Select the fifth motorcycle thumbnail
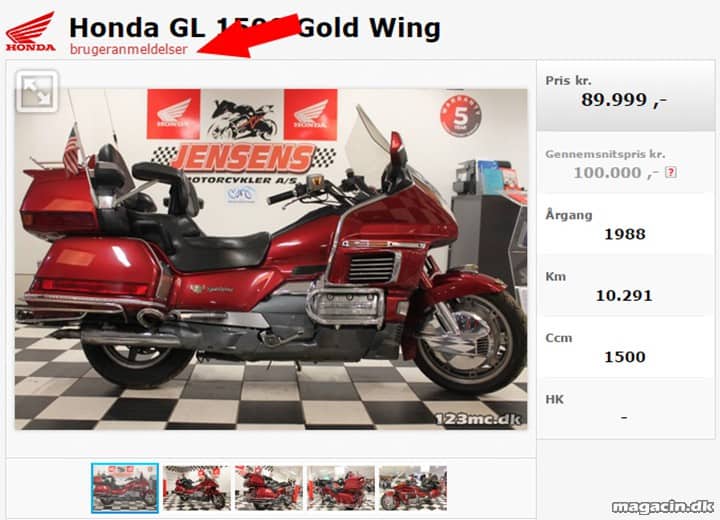The image size is (720, 520). (x=413, y=488)
